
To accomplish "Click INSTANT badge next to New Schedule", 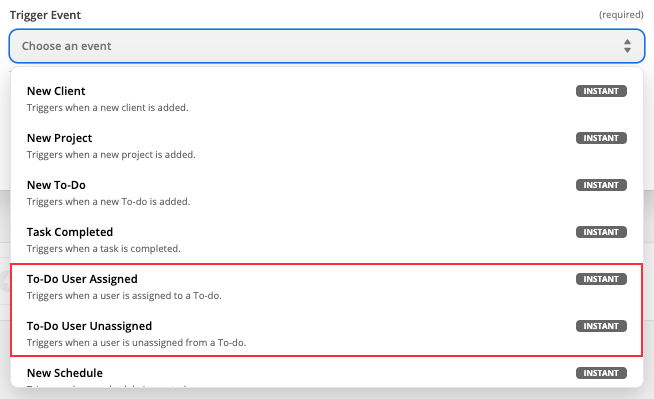I will pos(601,373).
